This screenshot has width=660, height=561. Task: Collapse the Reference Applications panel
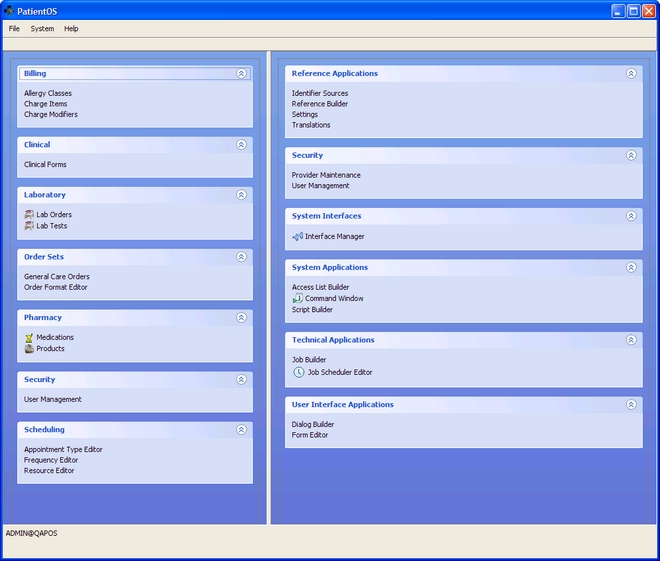point(631,74)
